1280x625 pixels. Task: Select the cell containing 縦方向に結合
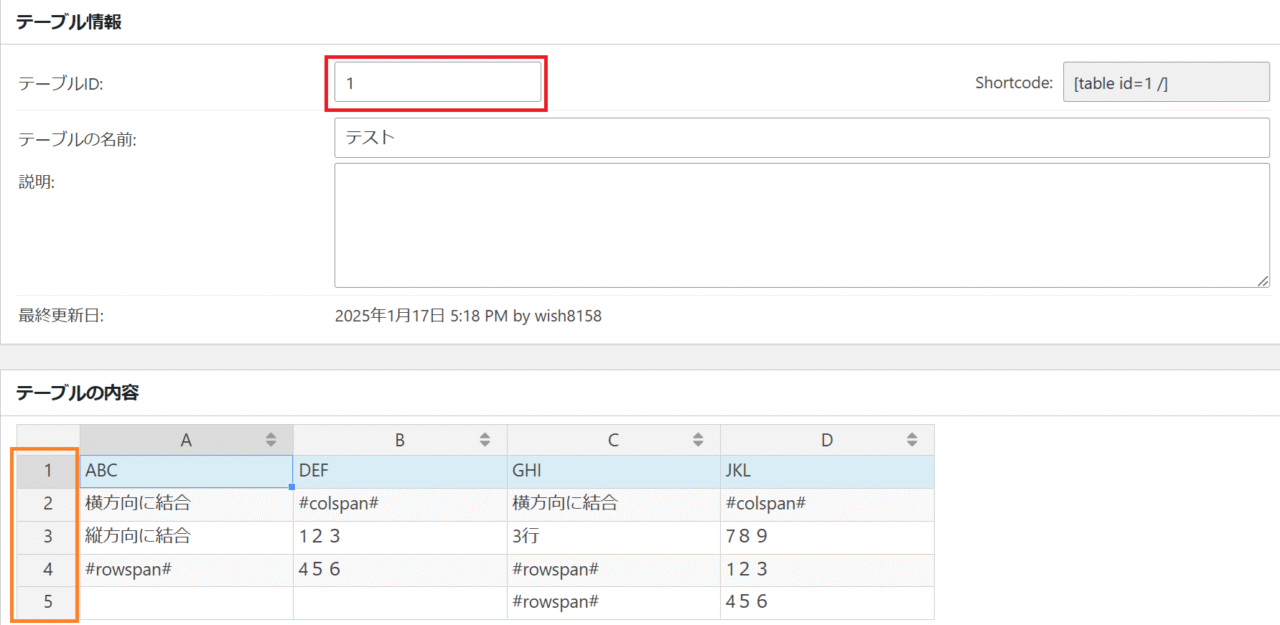[x=186, y=537]
